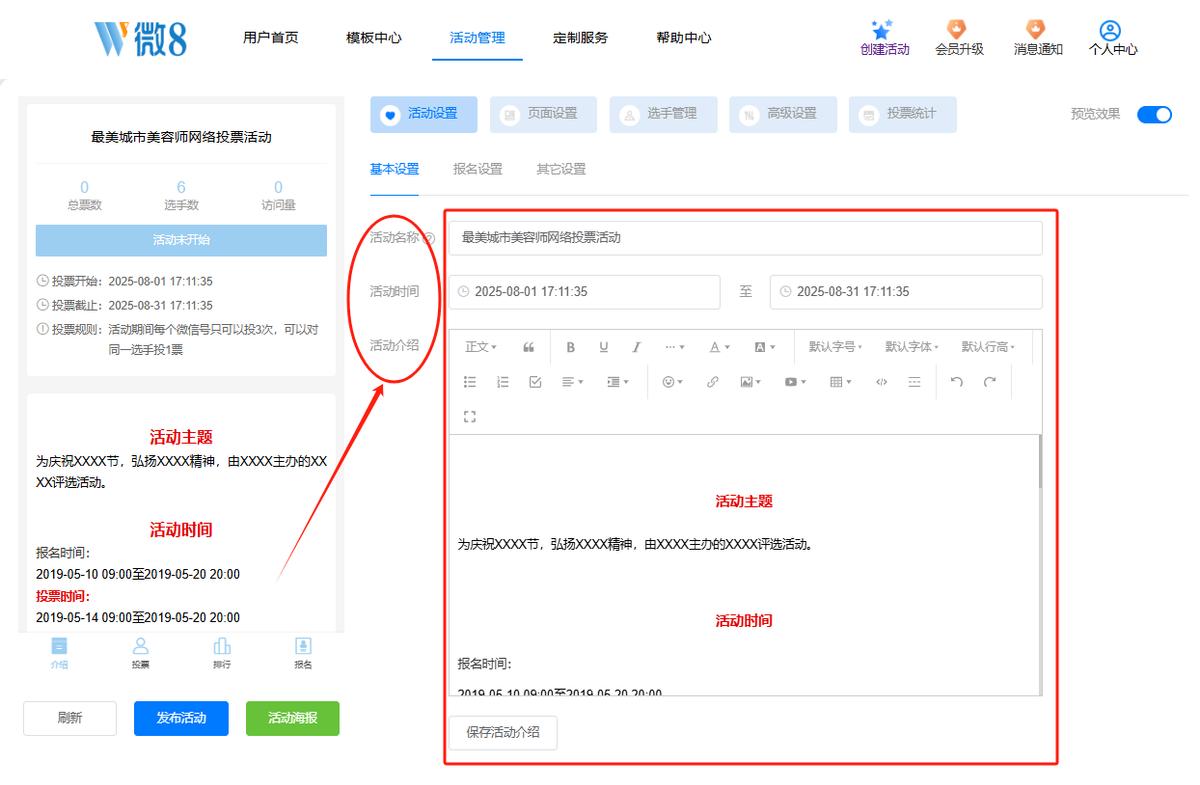1200x785 pixels.
Task: Redo the last editor change
Action: coord(990,382)
